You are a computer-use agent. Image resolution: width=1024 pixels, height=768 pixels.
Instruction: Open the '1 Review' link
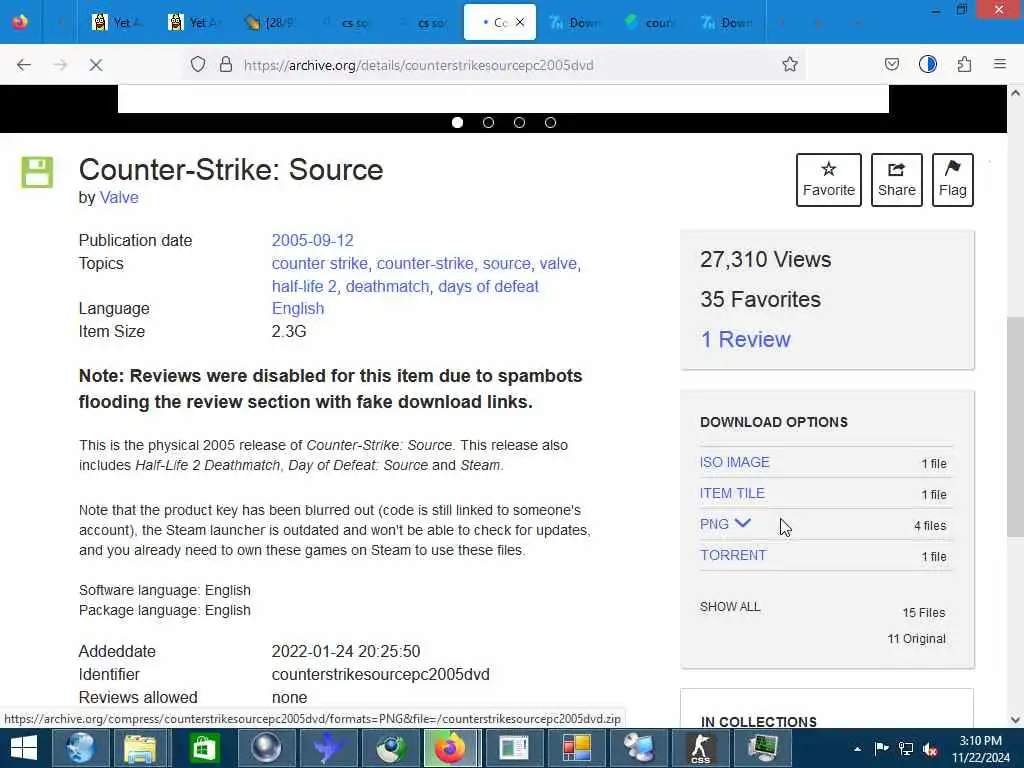745,339
